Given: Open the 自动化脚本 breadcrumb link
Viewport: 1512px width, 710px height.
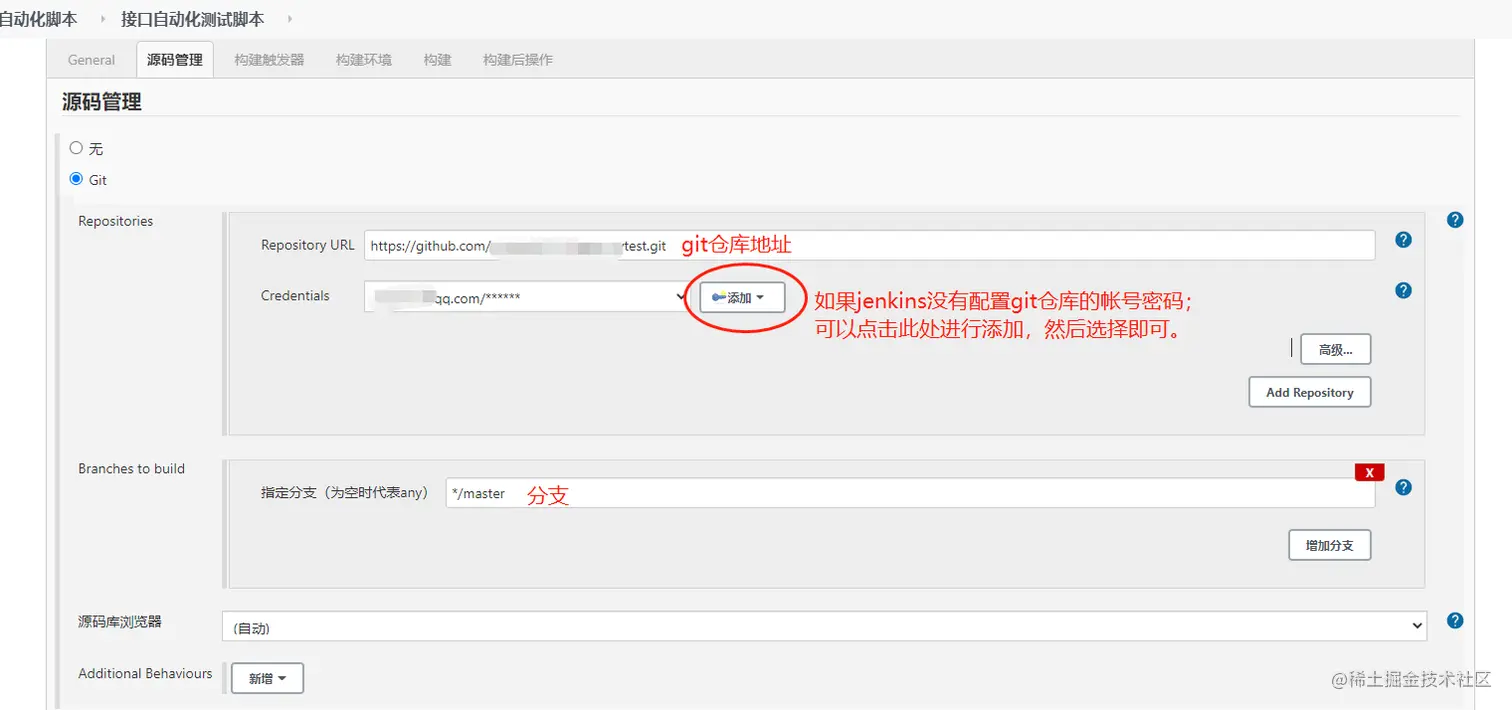Looking at the screenshot, I should 39,19.
